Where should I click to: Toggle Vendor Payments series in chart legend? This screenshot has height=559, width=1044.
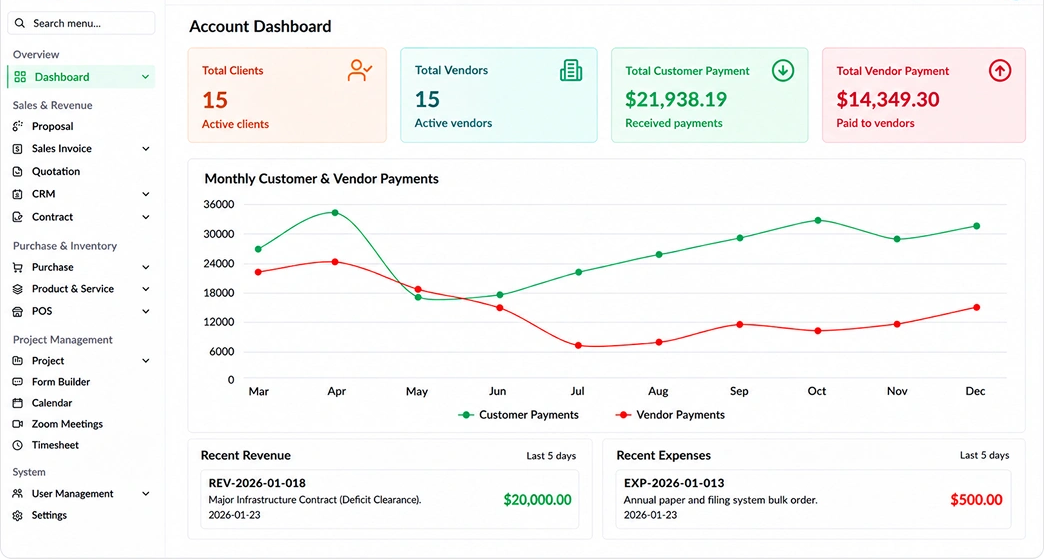[x=670, y=415]
